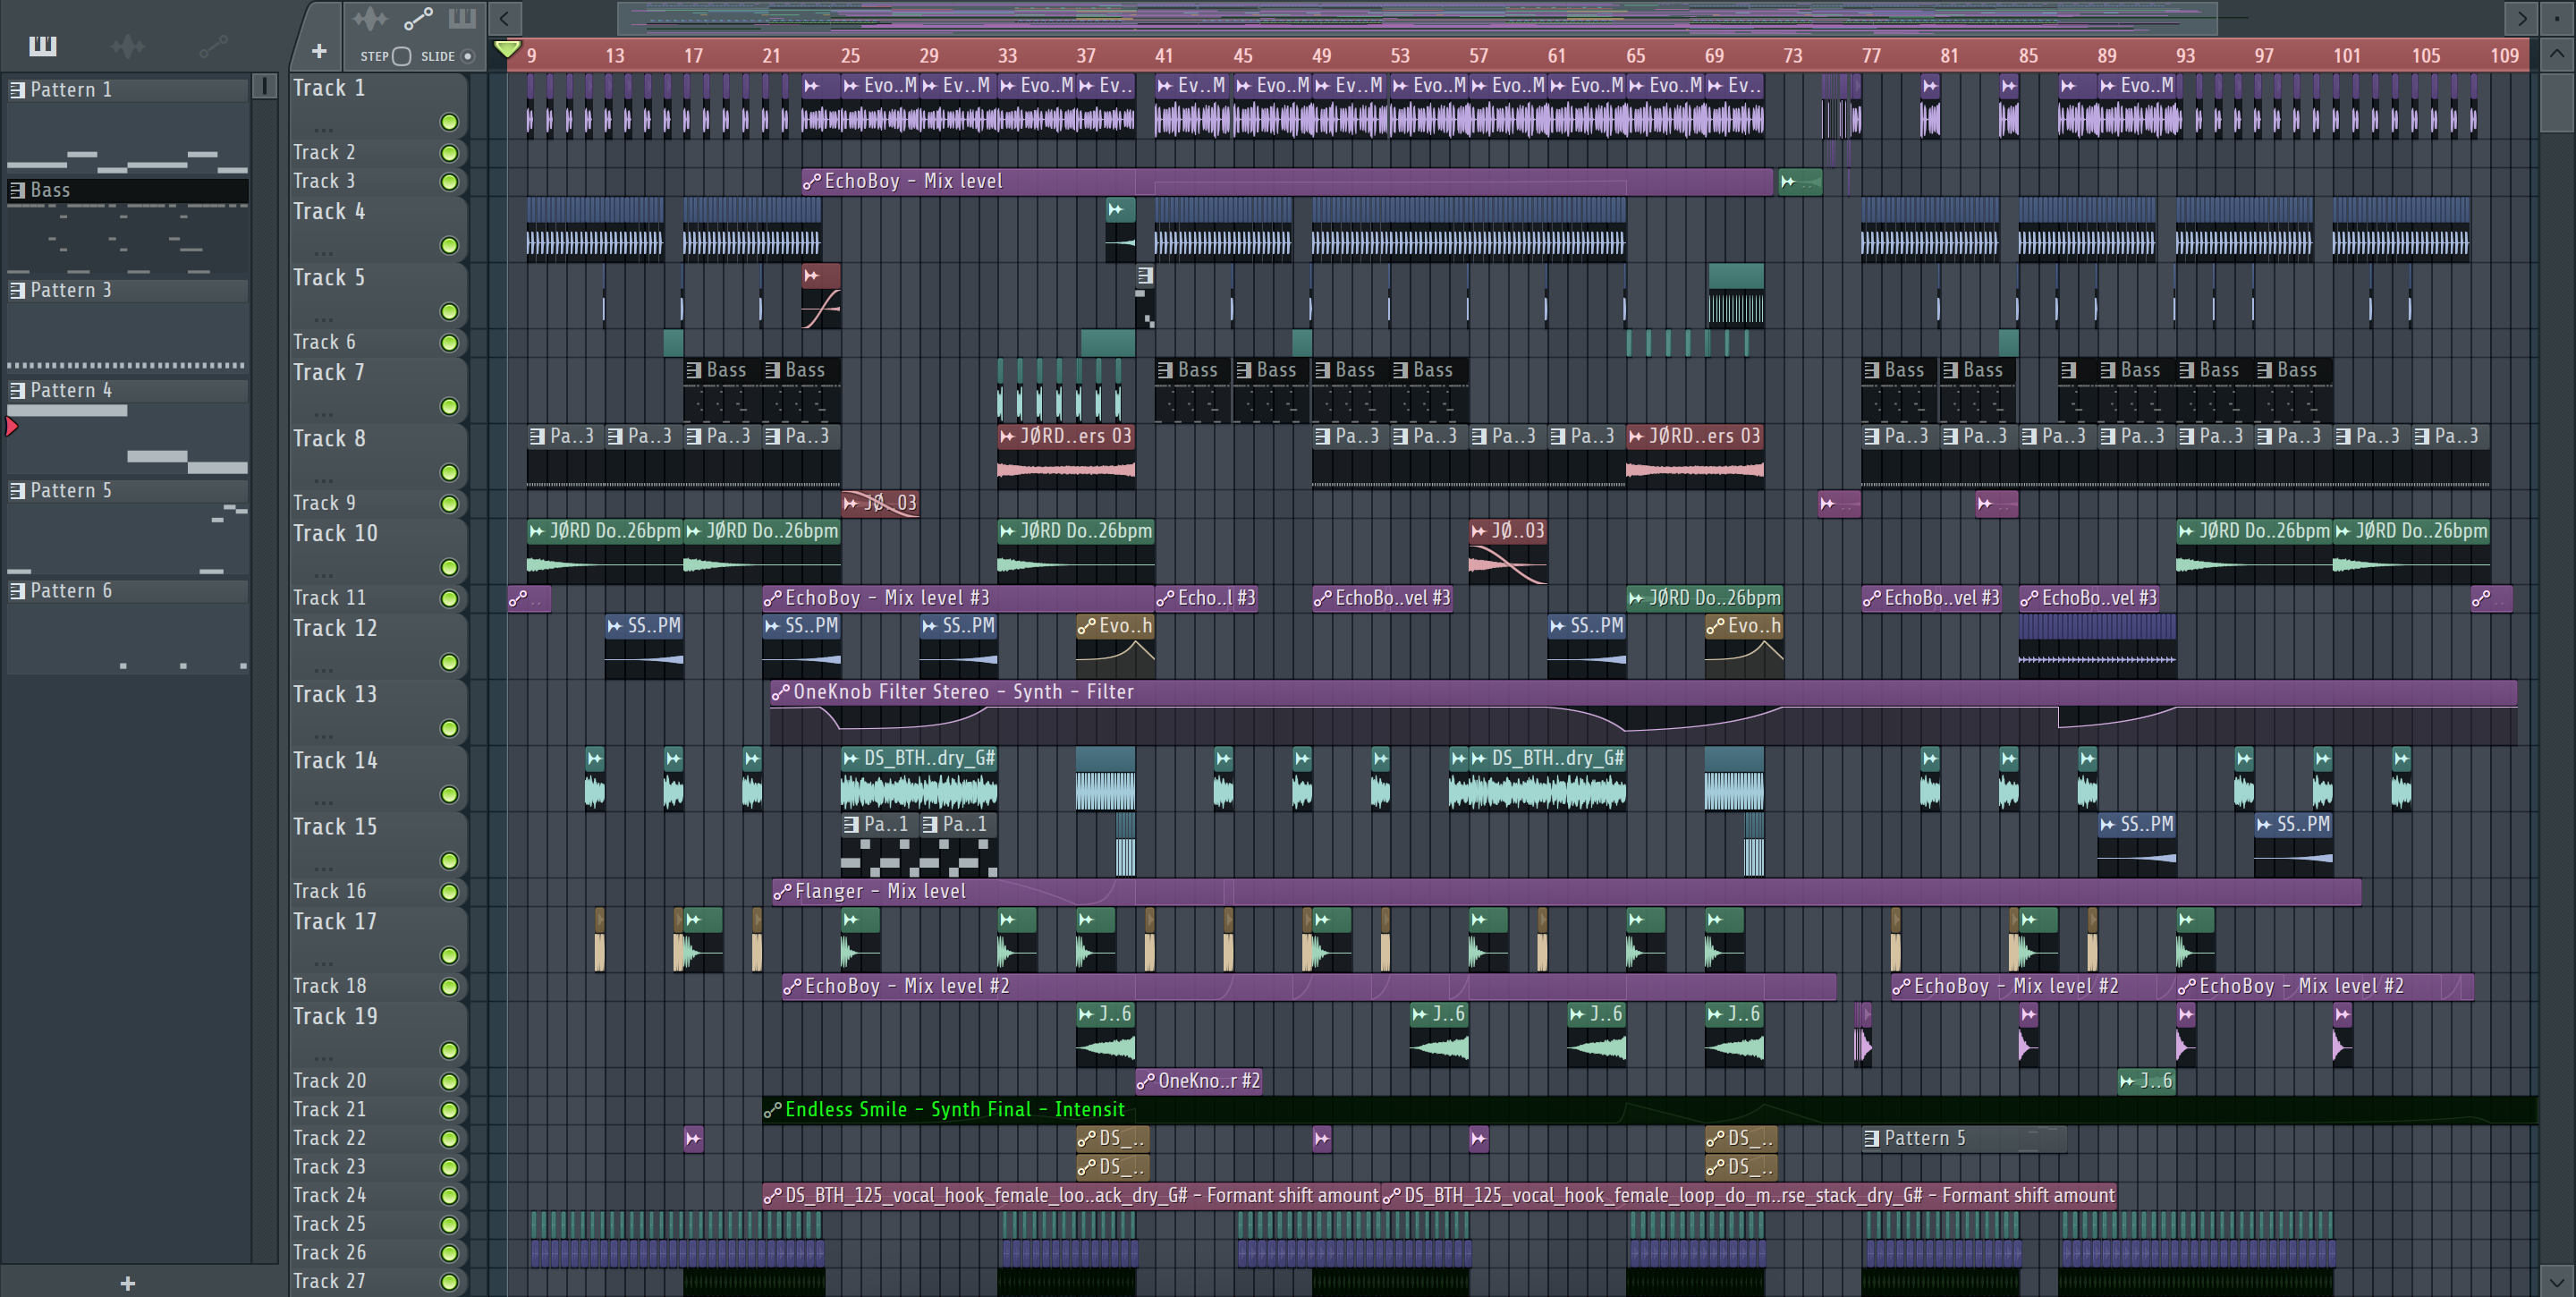Mute Track 21 with its green light
2576x1297 pixels.
[449, 1110]
